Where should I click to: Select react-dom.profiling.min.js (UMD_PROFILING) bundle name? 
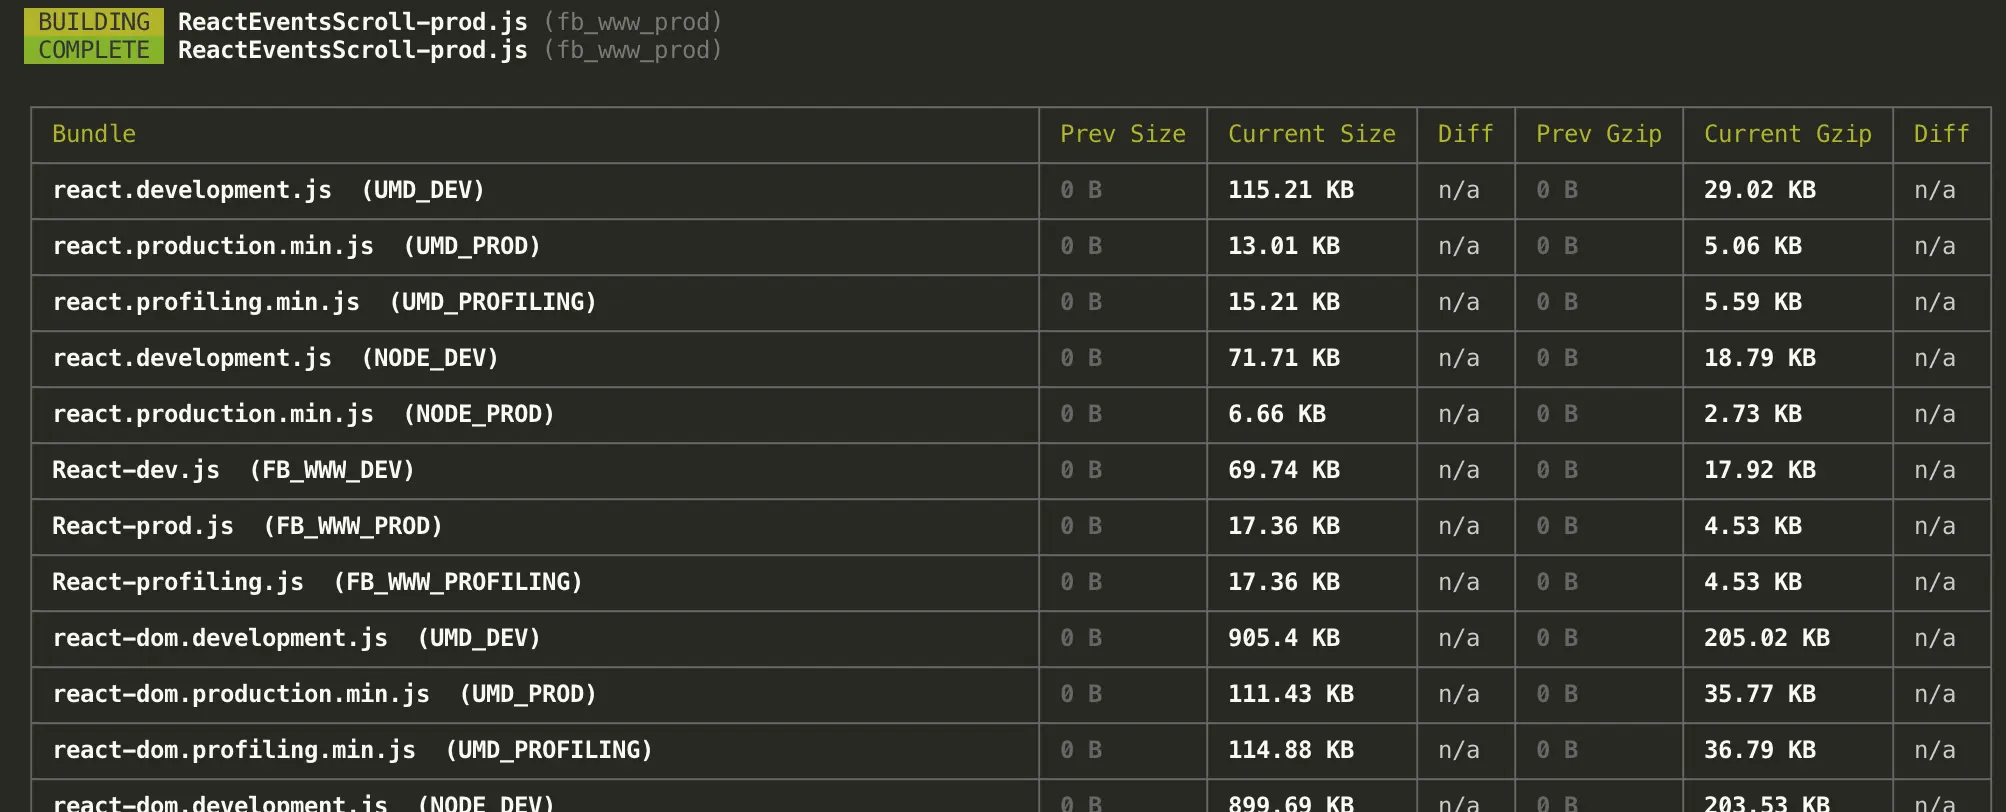(x=352, y=750)
